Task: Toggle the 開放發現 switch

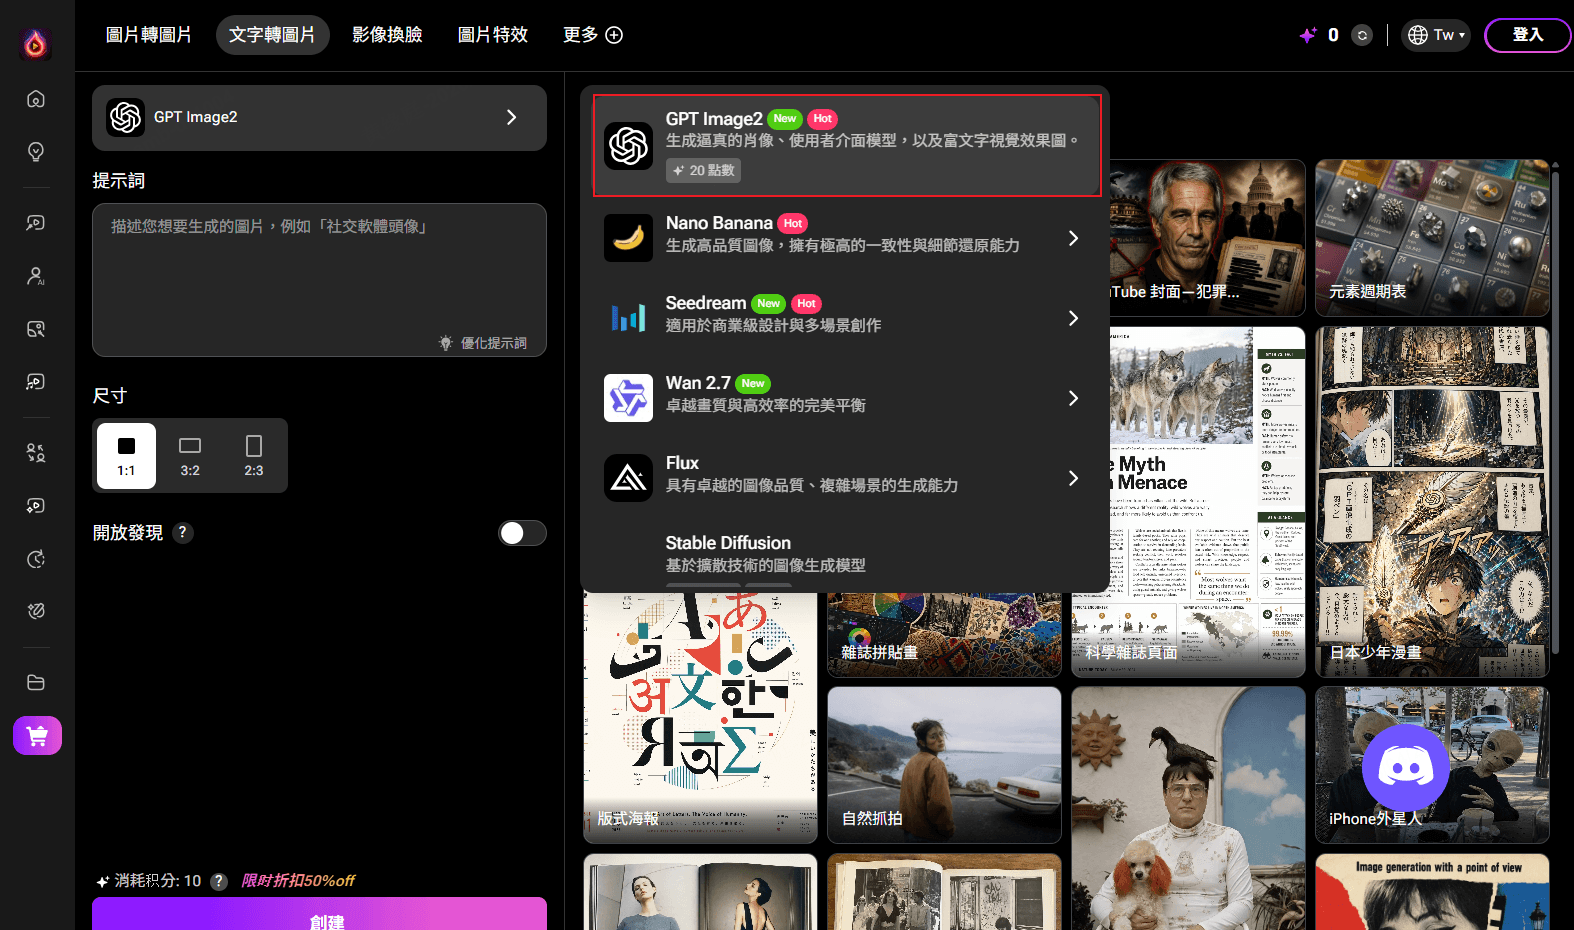Action: (522, 533)
